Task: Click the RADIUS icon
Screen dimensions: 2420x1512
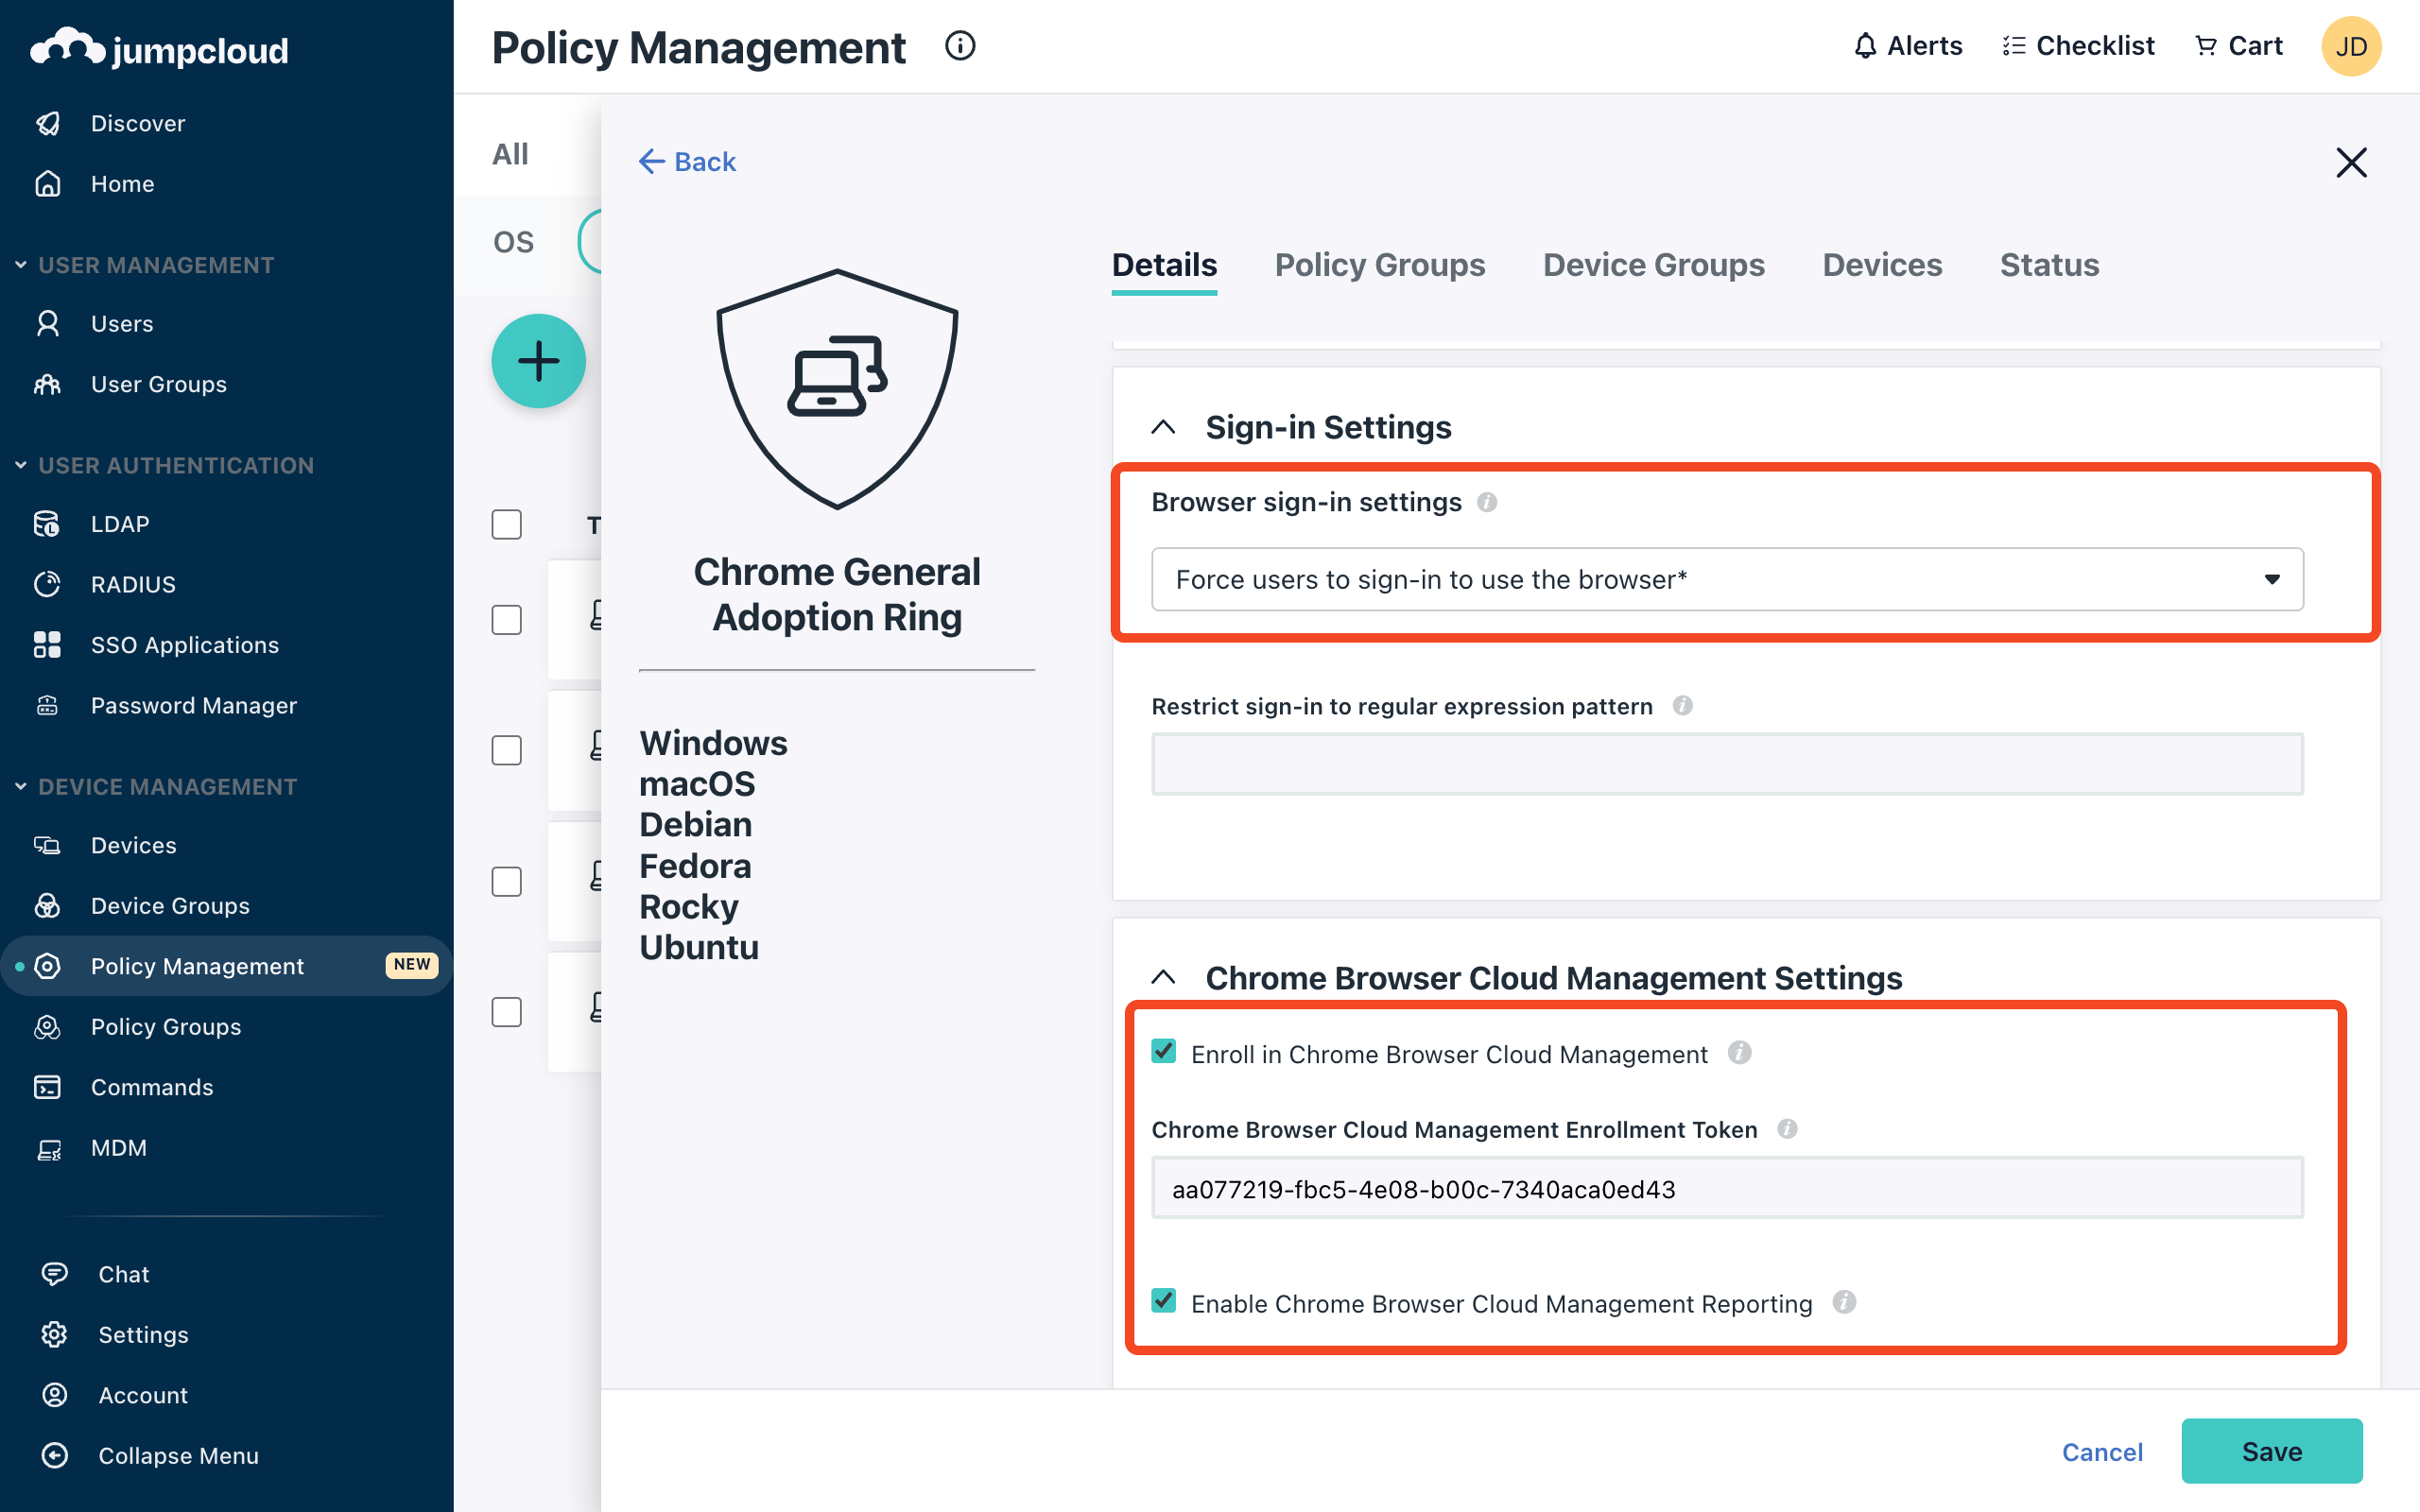Action: [47, 584]
